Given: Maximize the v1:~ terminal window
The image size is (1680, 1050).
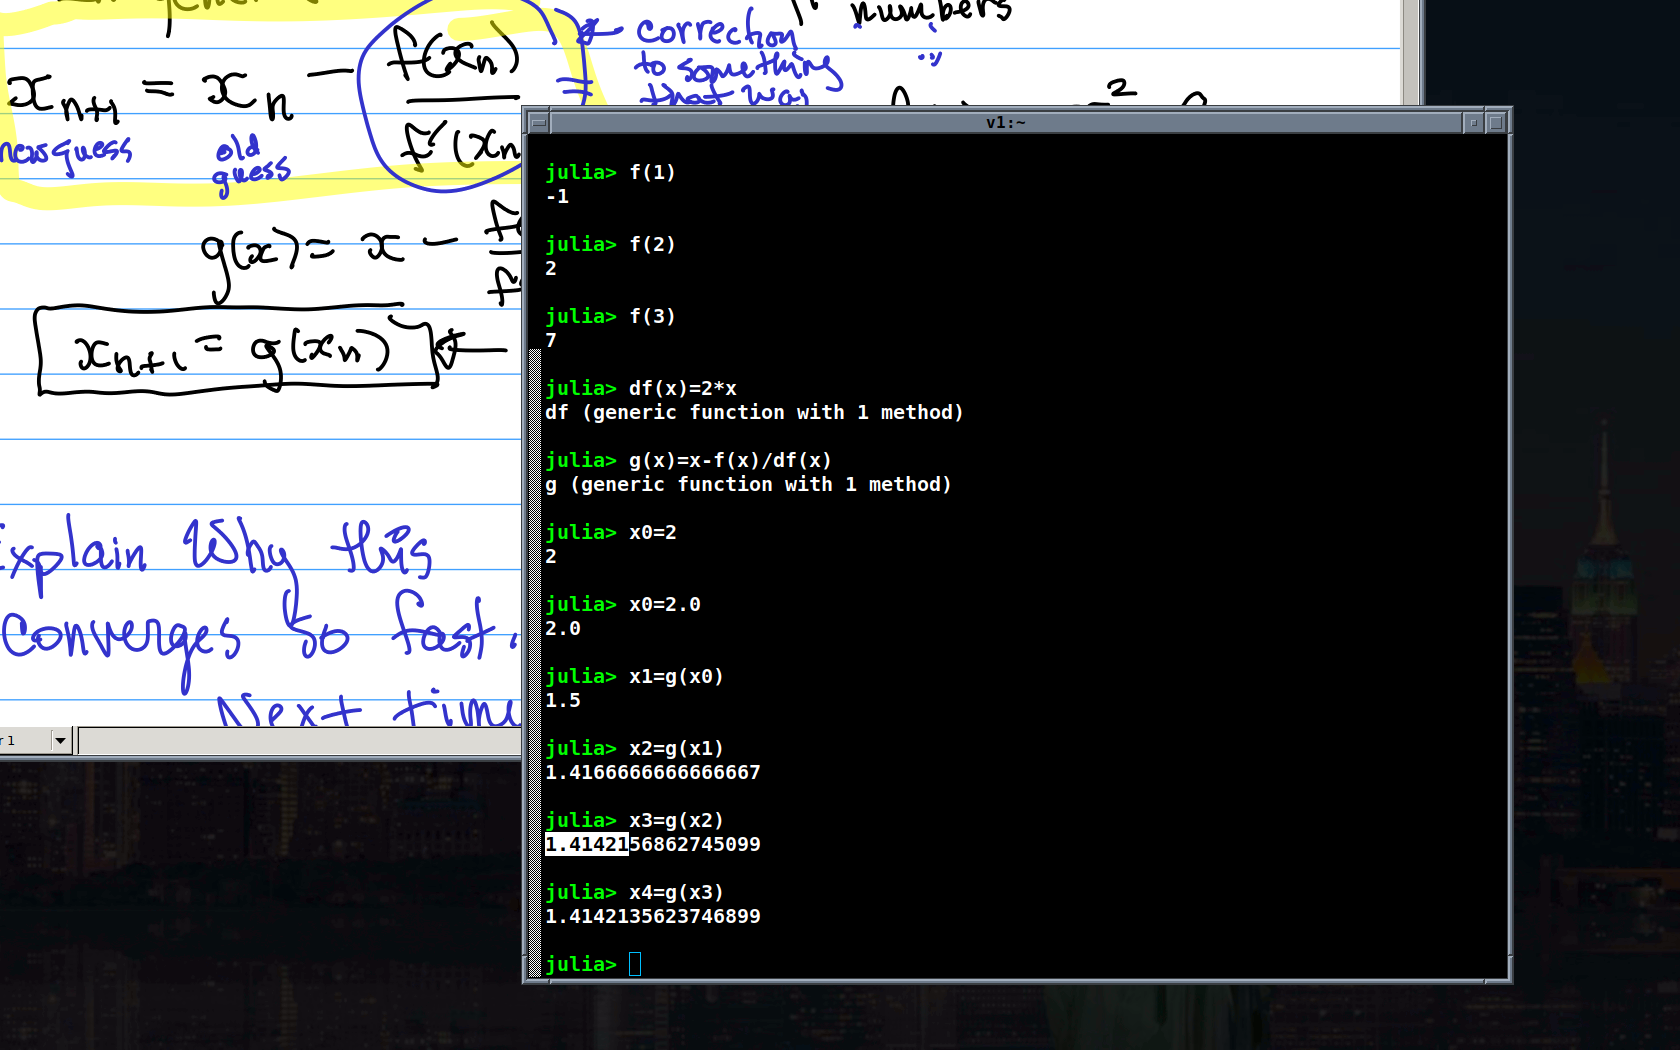Looking at the screenshot, I should (x=1496, y=123).
